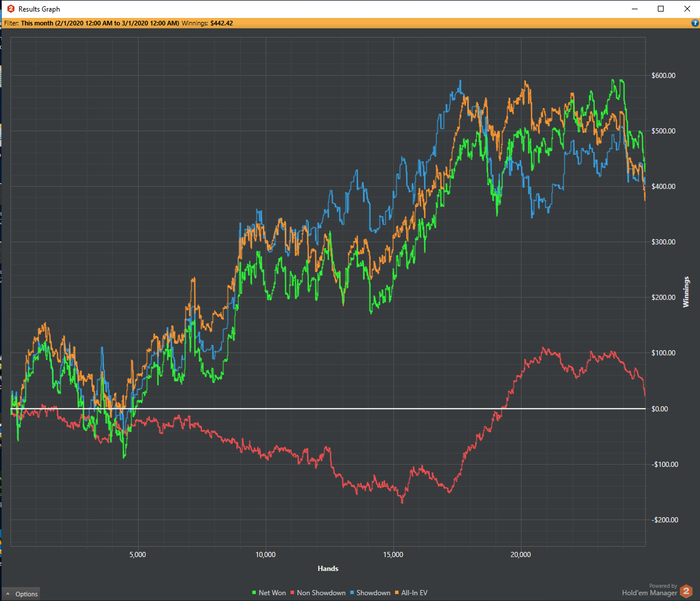Click the Hands x-axis title
The height and width of the screenshot is (601, 700).
coord(328,568)
